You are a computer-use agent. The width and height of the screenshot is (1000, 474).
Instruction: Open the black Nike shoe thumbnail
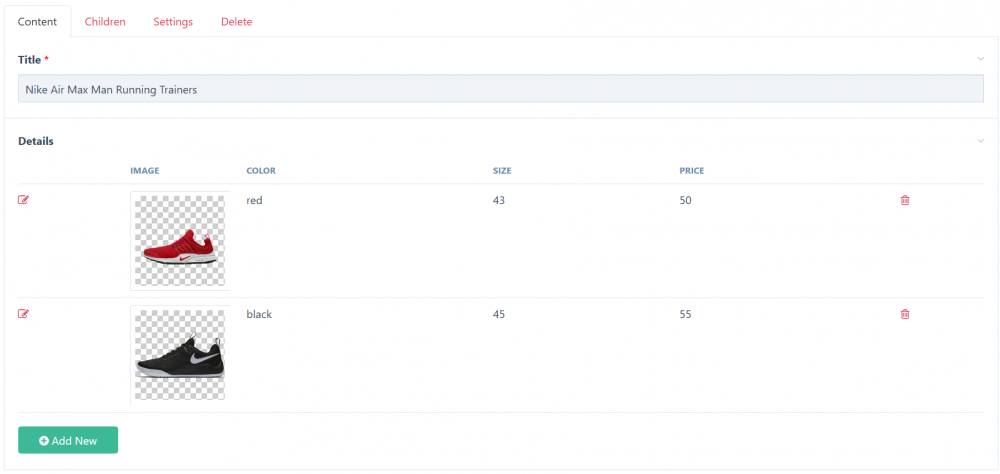[x=180, y=355]
